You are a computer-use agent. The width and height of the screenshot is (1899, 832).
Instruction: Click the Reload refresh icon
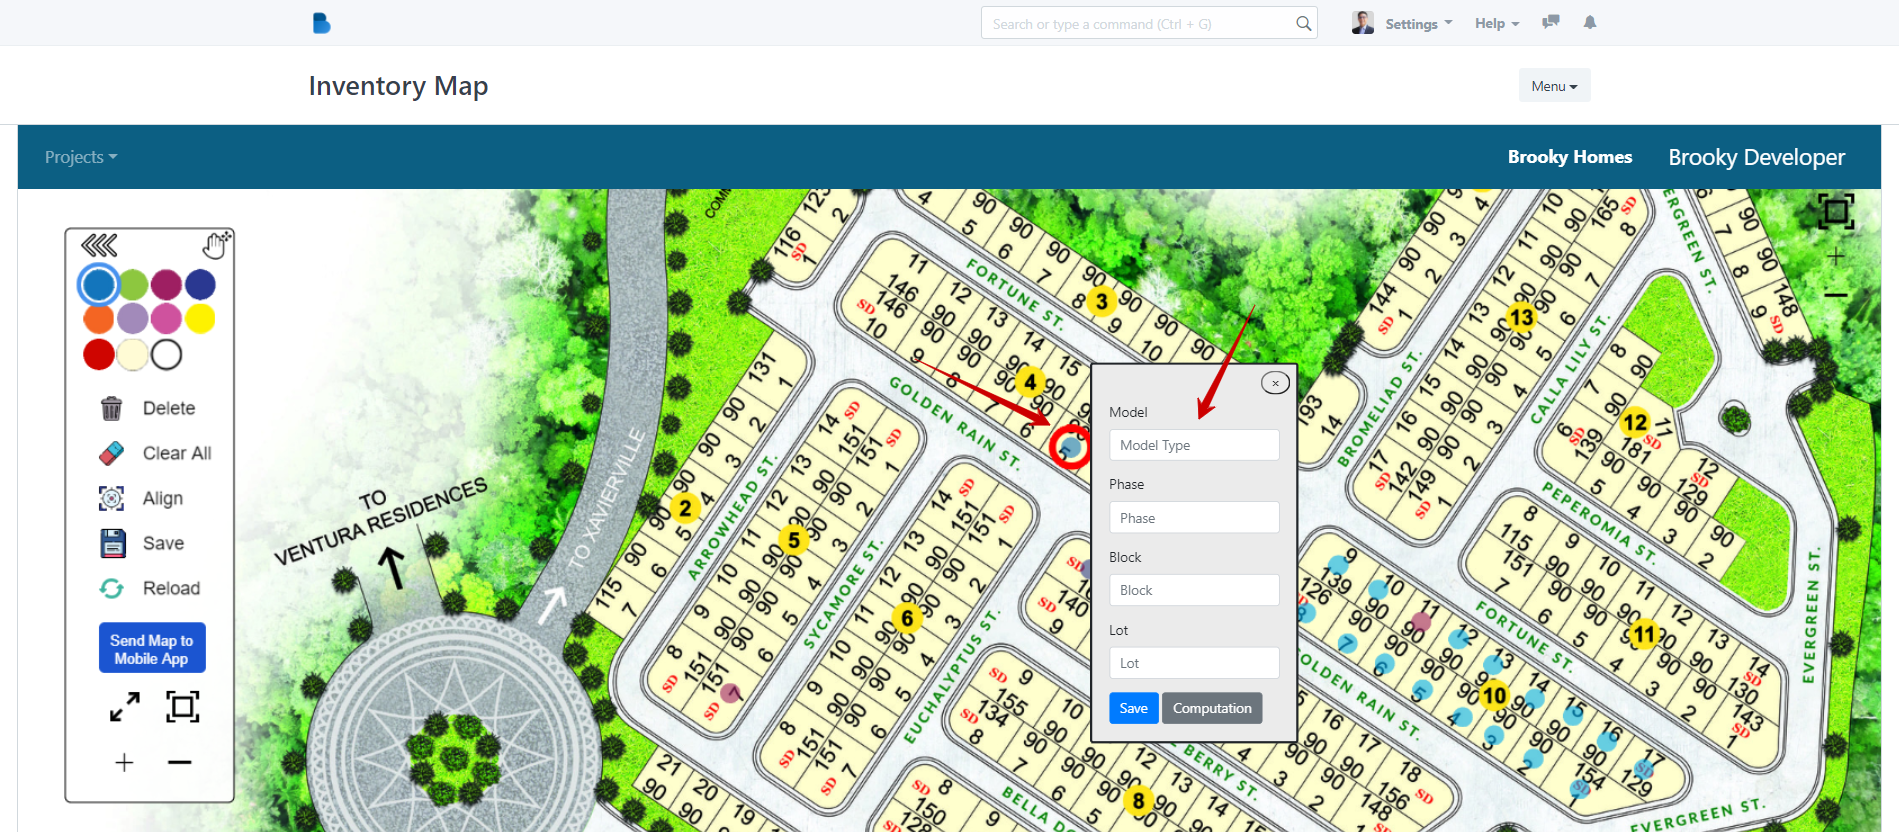coord(111,588)
